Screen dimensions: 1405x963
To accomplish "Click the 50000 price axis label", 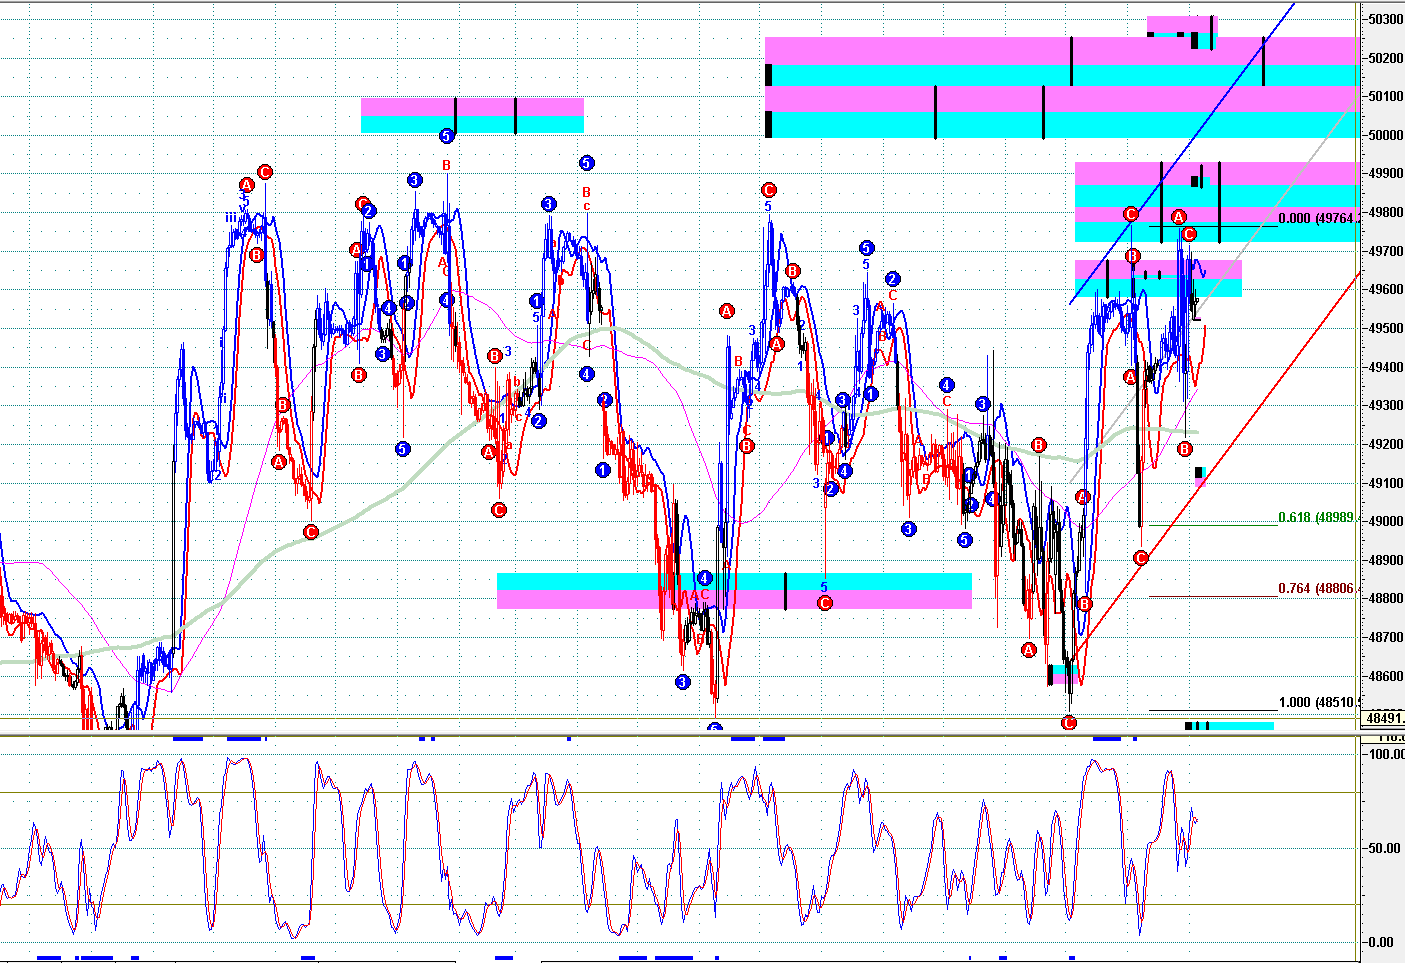I will click(1385, 135).
